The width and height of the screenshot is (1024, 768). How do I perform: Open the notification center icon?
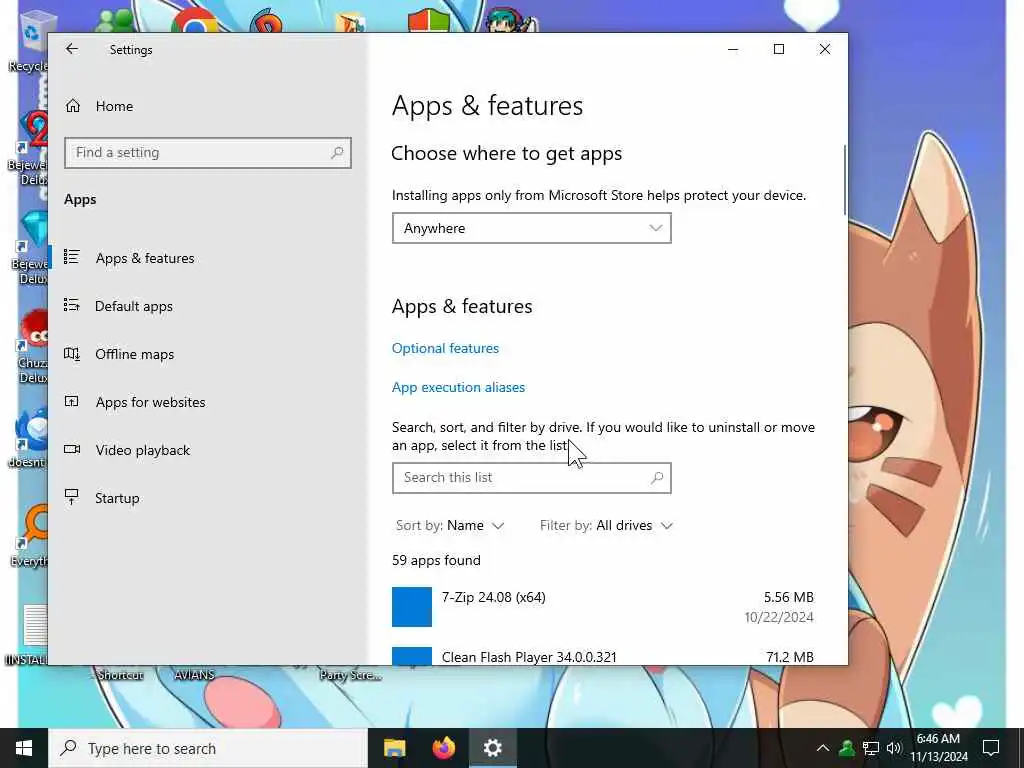coord(991,748)
